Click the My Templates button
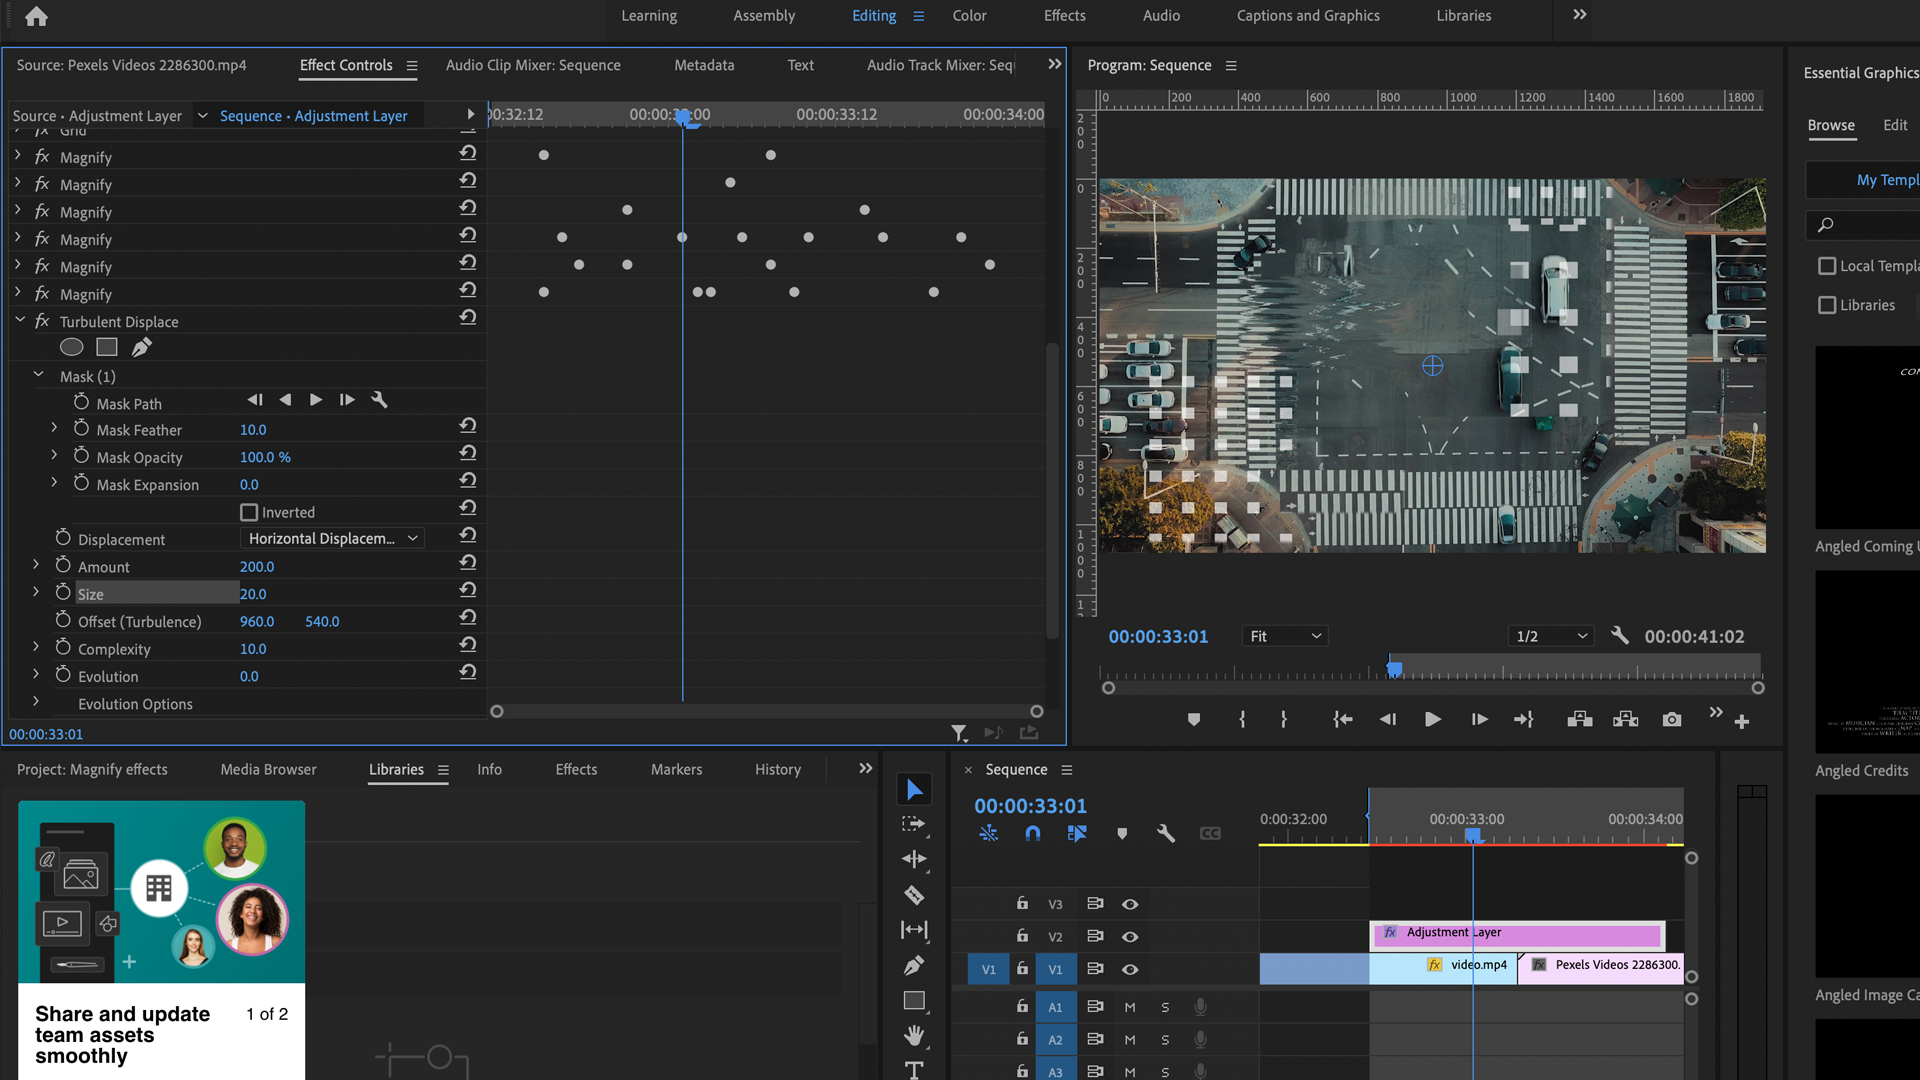Screen dimensions: 1920x1080 (x=1888, y=179)
